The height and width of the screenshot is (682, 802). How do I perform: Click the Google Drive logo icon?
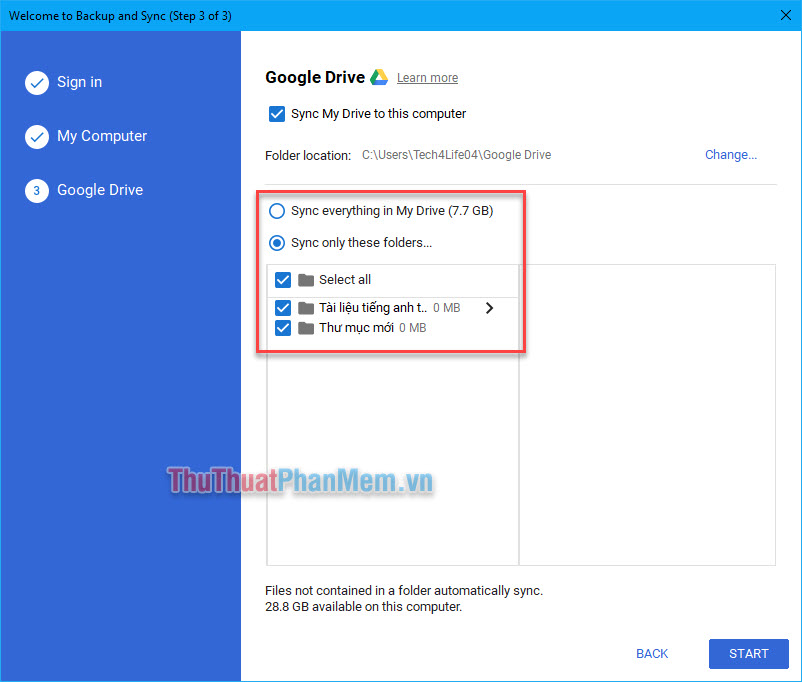coord(378,76)
